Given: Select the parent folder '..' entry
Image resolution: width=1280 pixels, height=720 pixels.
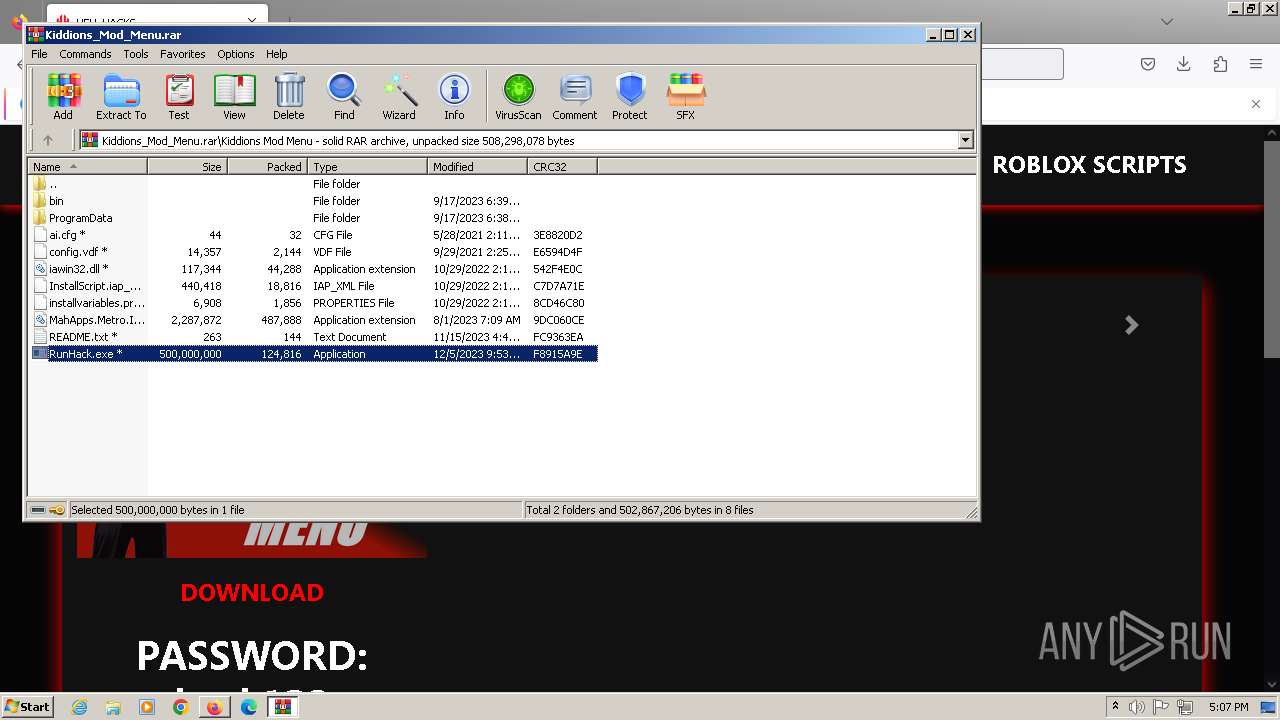Looking at the screenshot, I should click(x=314, y=184).
